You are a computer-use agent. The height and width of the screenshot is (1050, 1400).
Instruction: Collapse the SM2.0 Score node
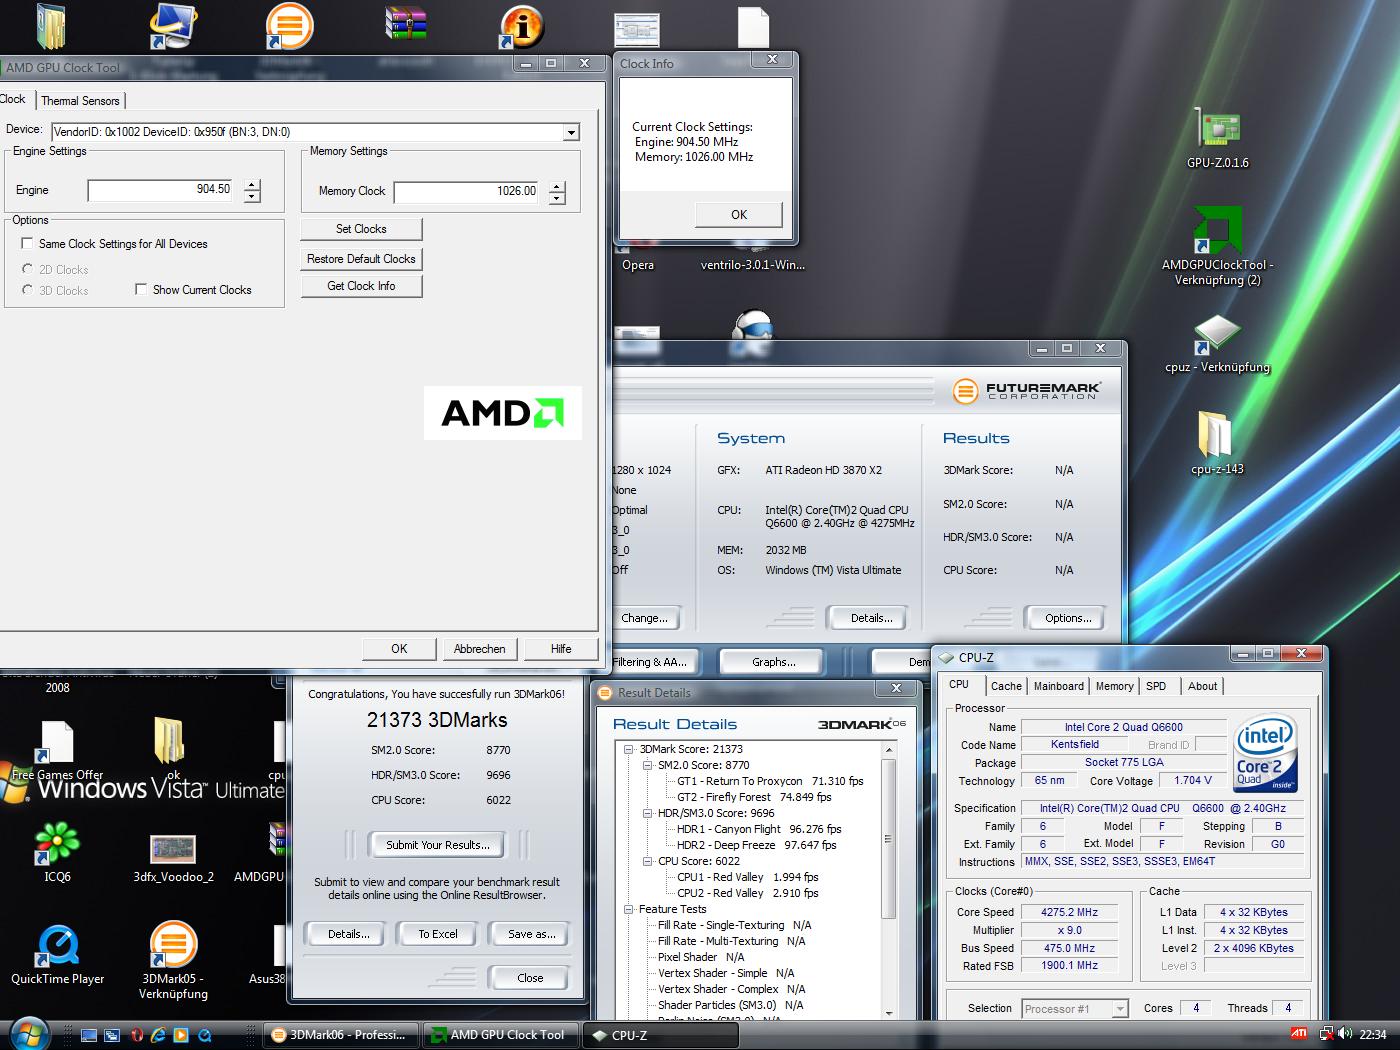pyautogui.click(x=647, y=765)
